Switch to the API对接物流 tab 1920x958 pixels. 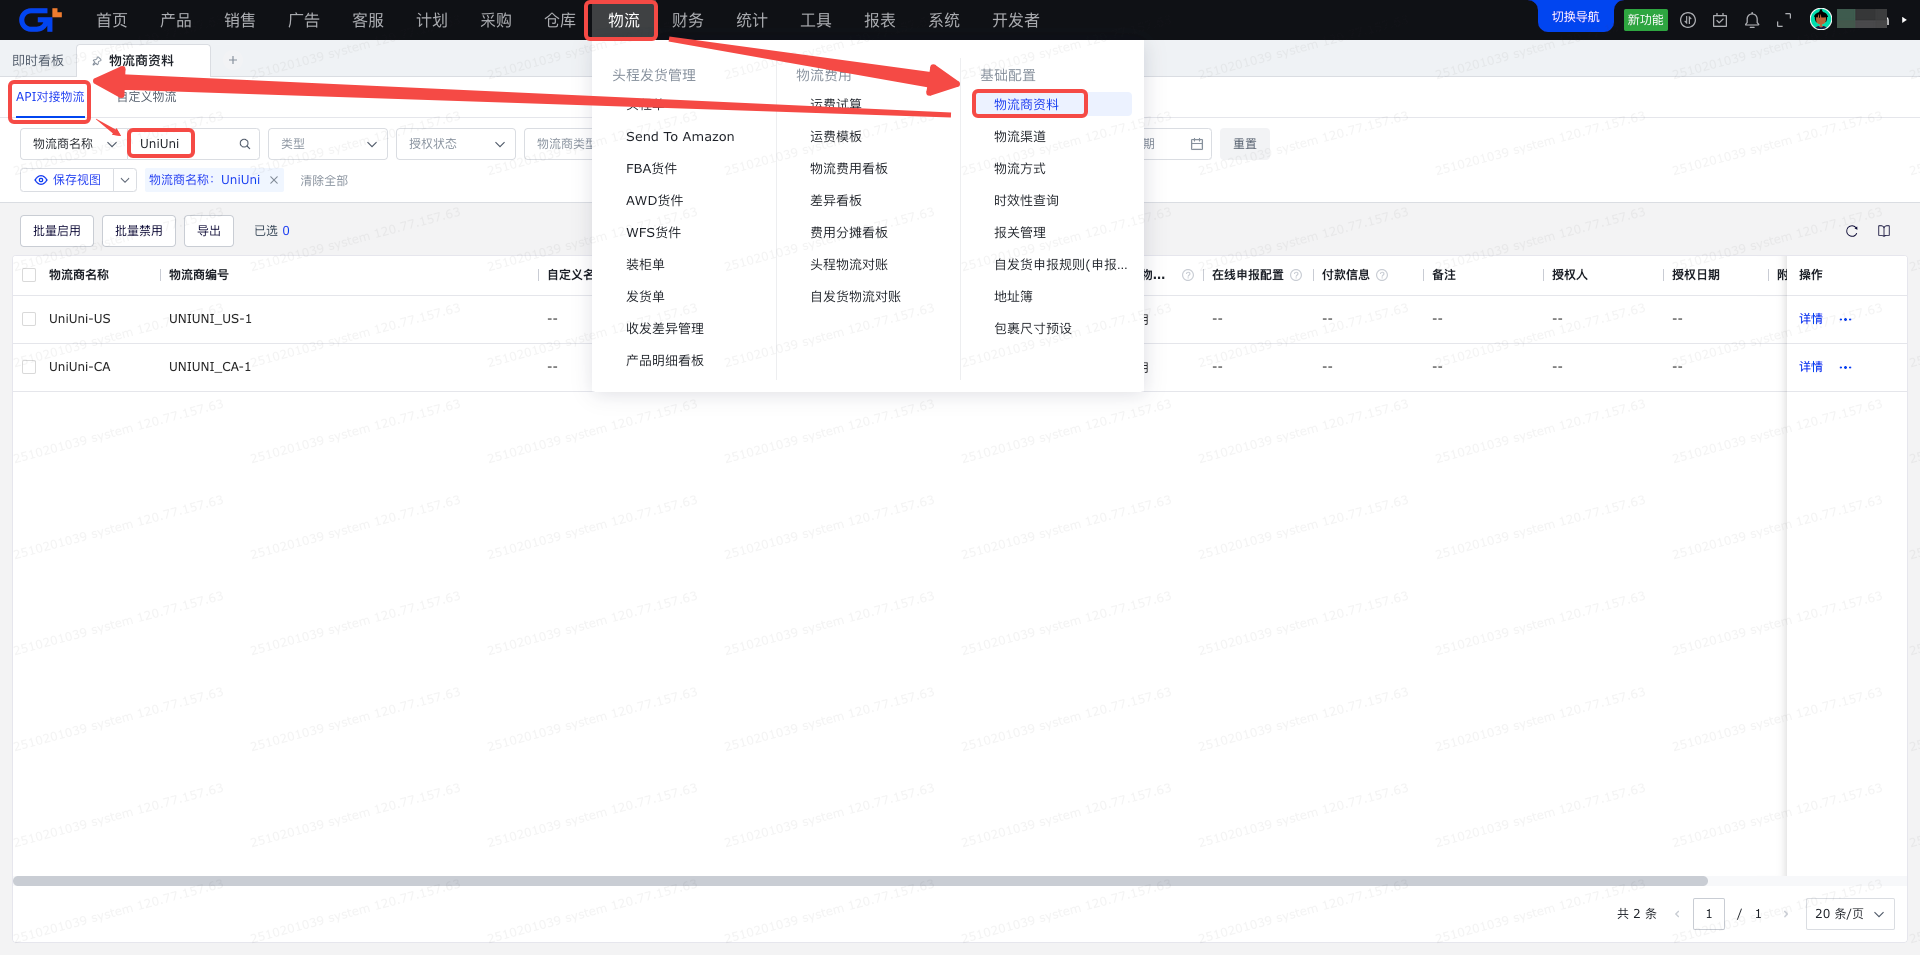(50, 97)
